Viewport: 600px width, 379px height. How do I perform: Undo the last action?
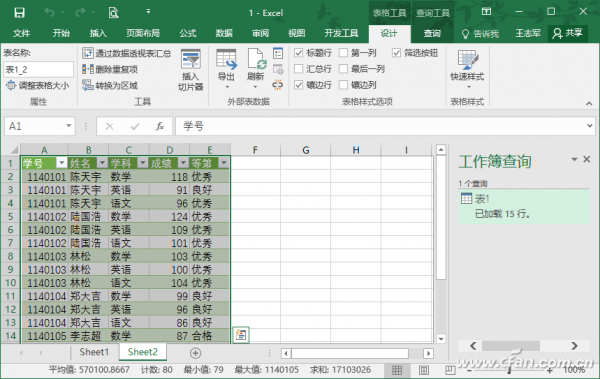pyautogui.click(x=50, y=13)
